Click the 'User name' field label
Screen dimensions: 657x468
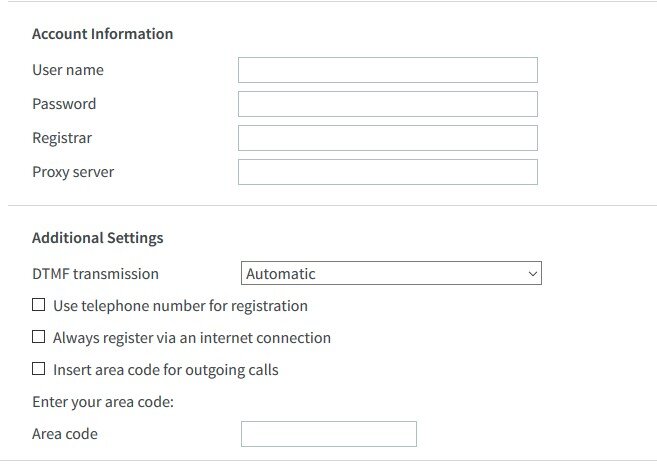pos(68,70)
